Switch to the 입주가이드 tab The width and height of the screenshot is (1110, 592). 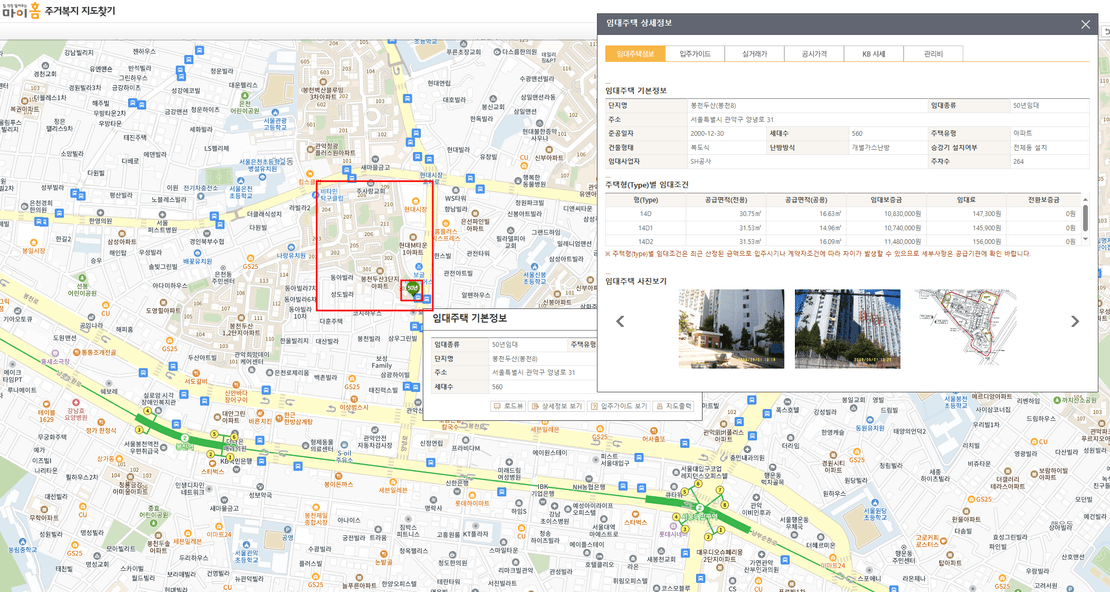pos(694,54)
